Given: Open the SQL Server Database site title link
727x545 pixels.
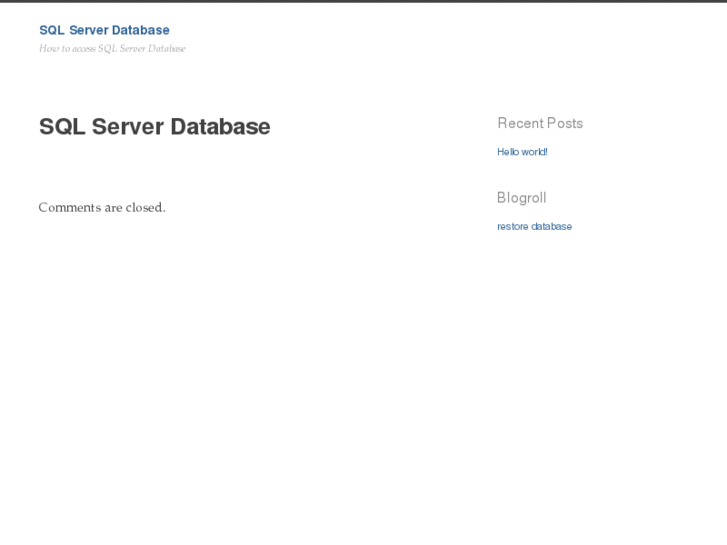Looking at the screenshot, I should tap(104, 30).
